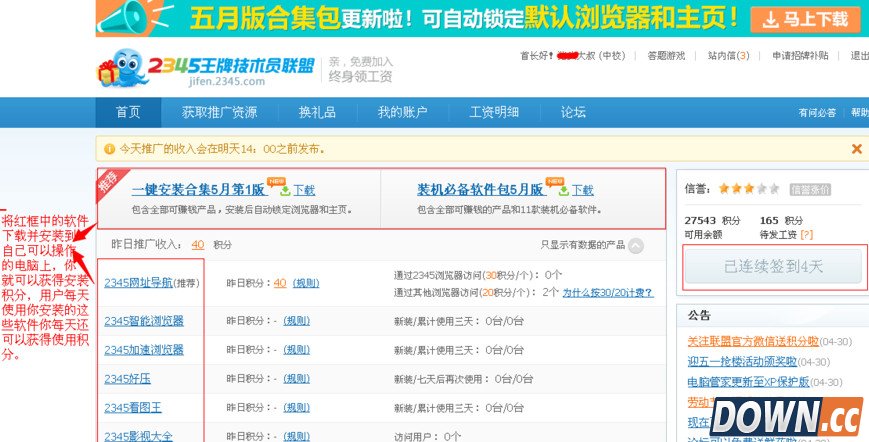This screenshot has width=869, height=442.
Task: Open the 获取推广资源 nav tab
Action: point(219,112)
